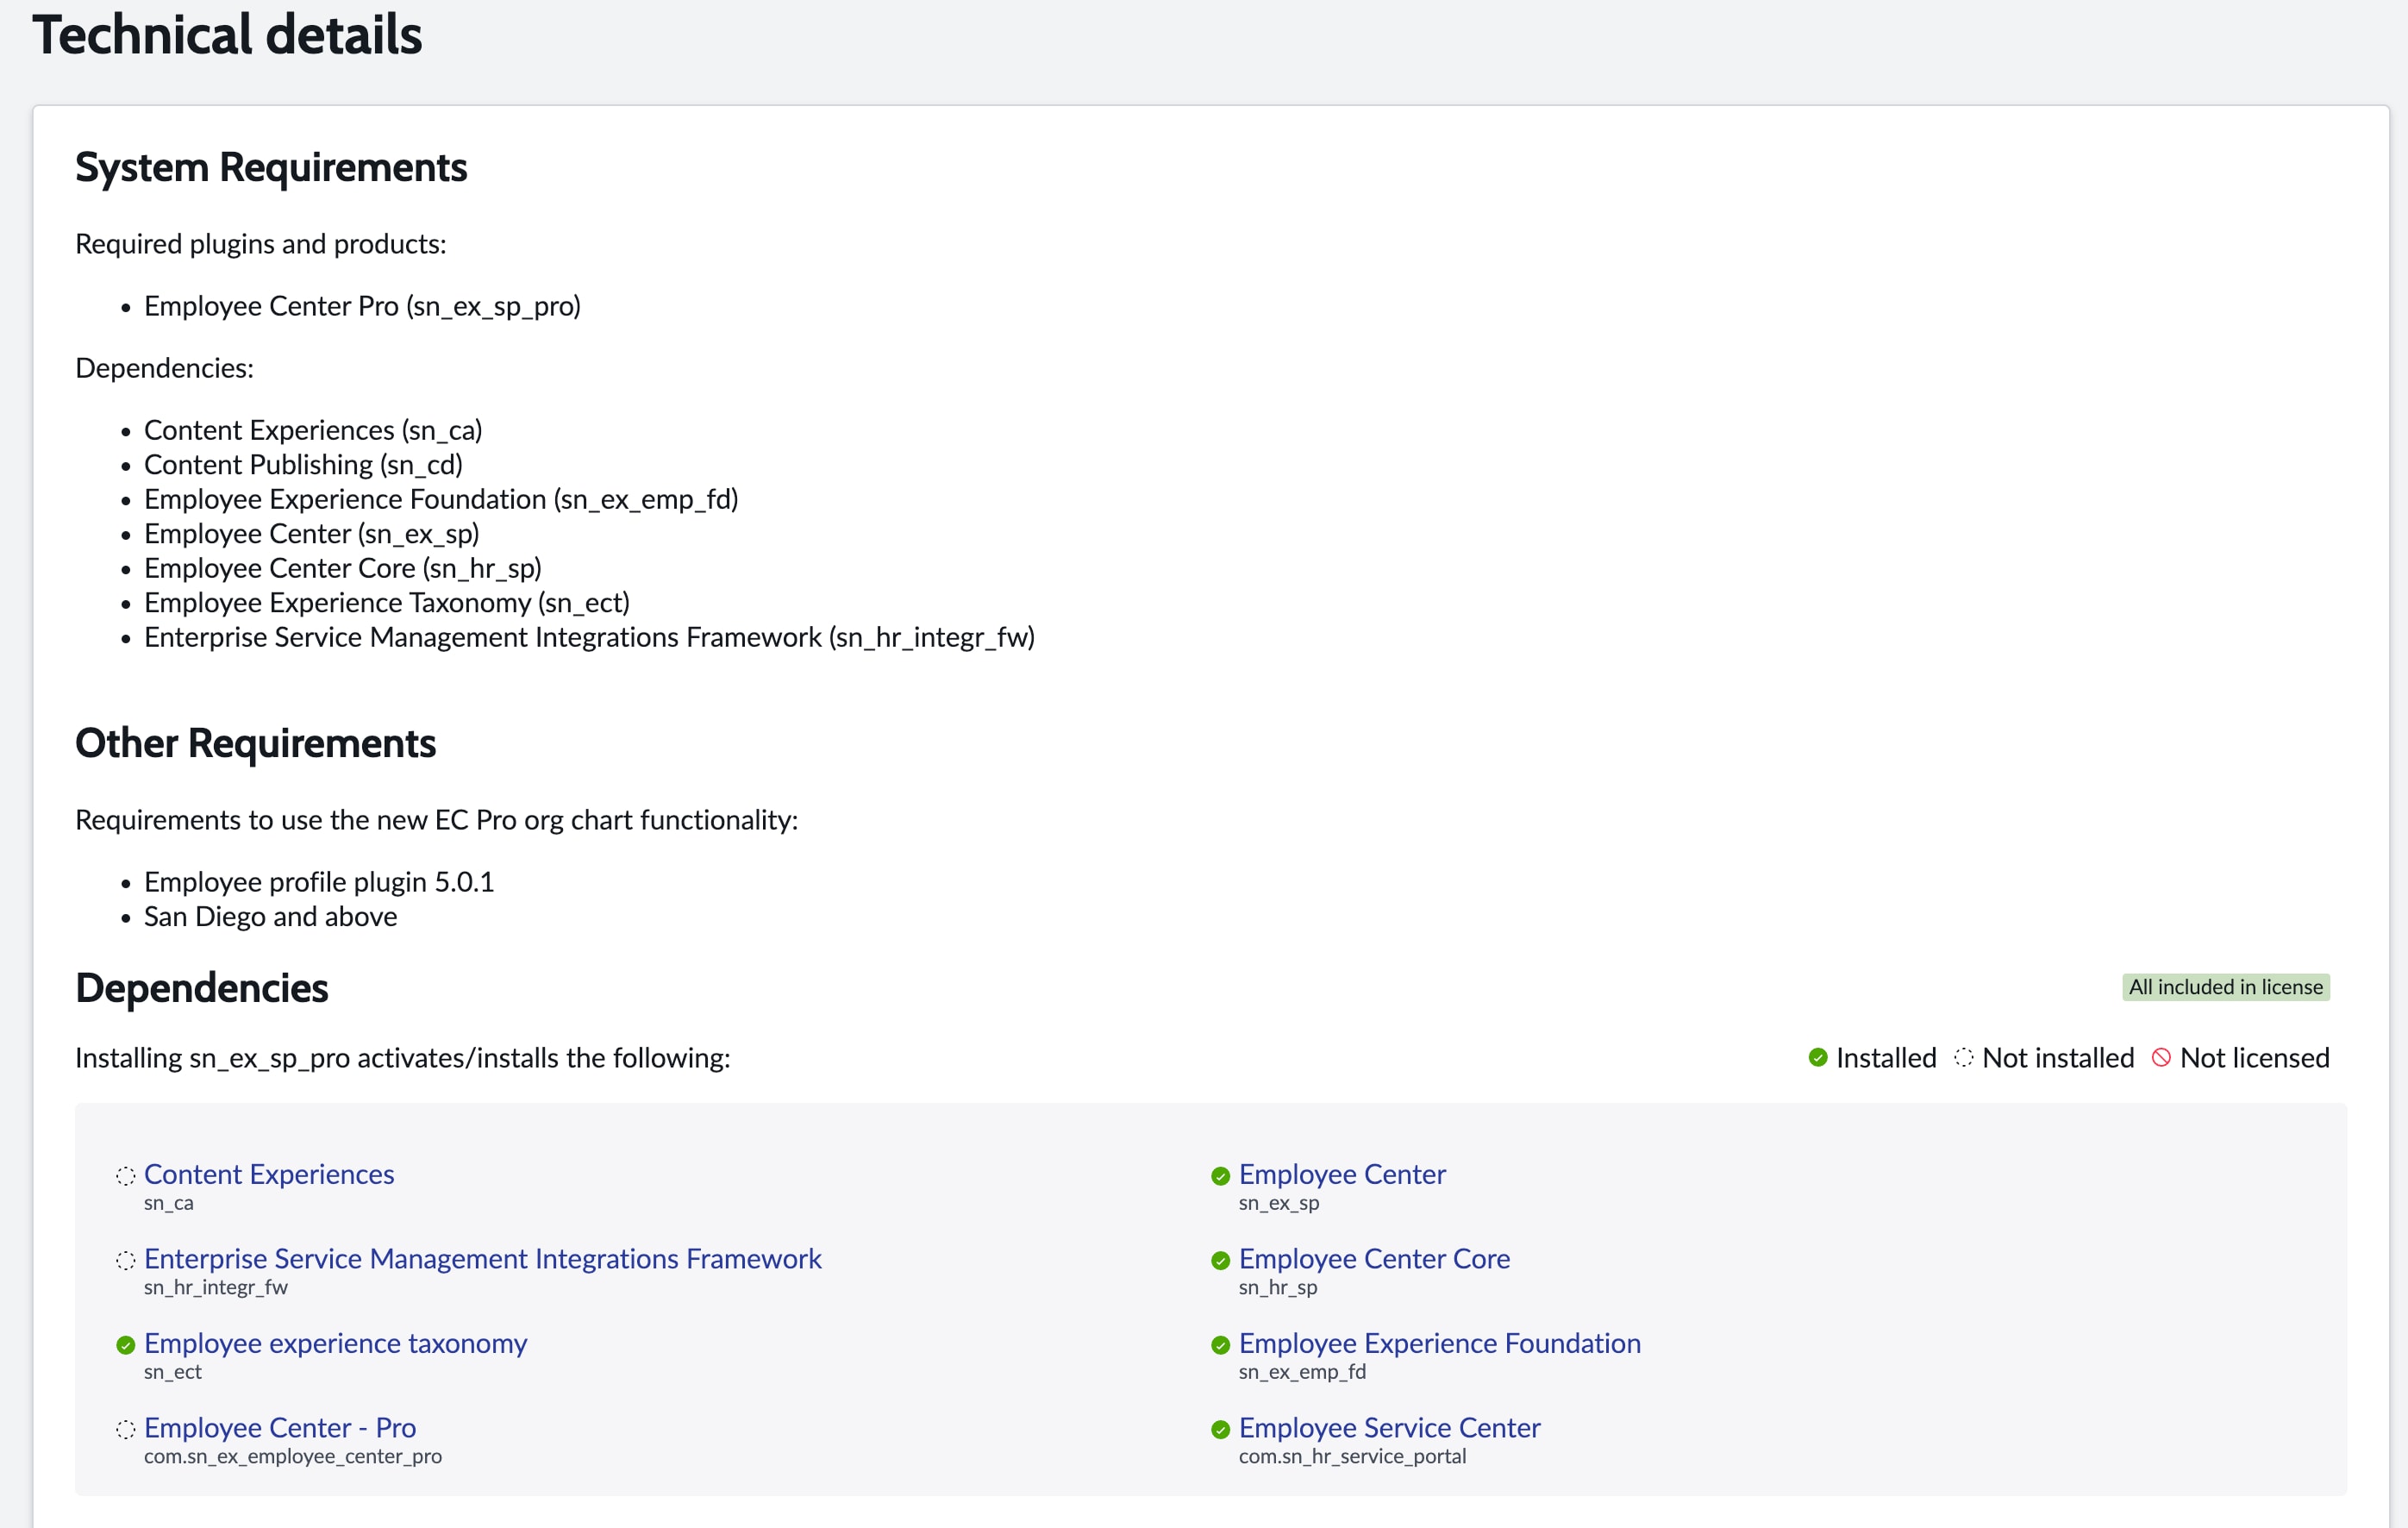Click the red Not licensed legend icon
Image resolution: width=2408 pixels, height=1528 pixels.
pos(2162,1058)
